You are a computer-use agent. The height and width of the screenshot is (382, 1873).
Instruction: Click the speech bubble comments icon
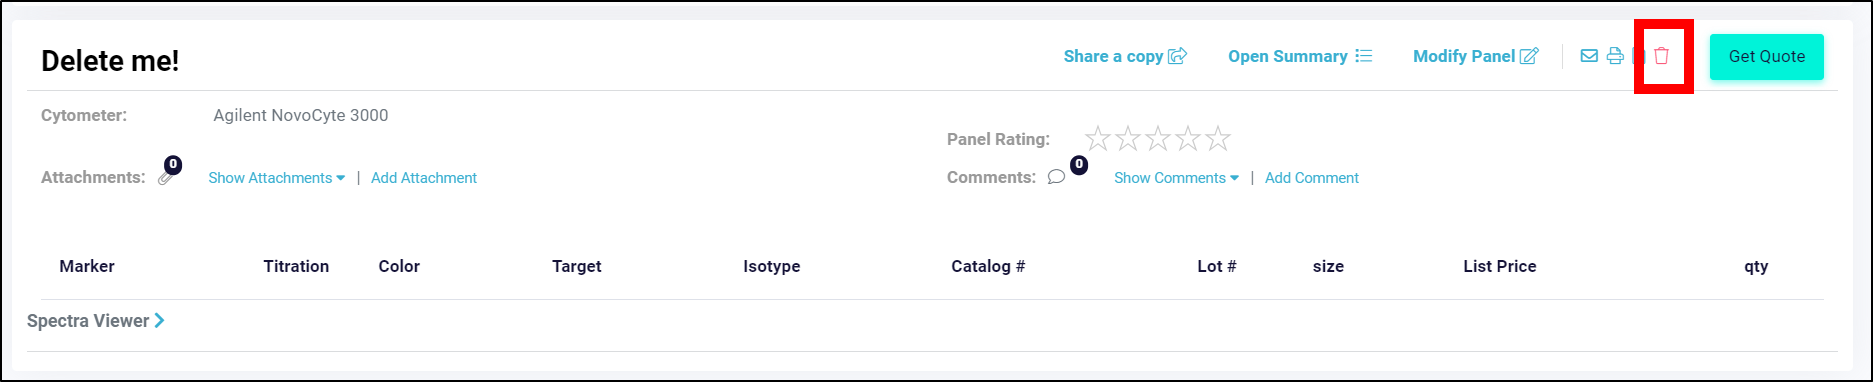click(x=1056, y=177)
